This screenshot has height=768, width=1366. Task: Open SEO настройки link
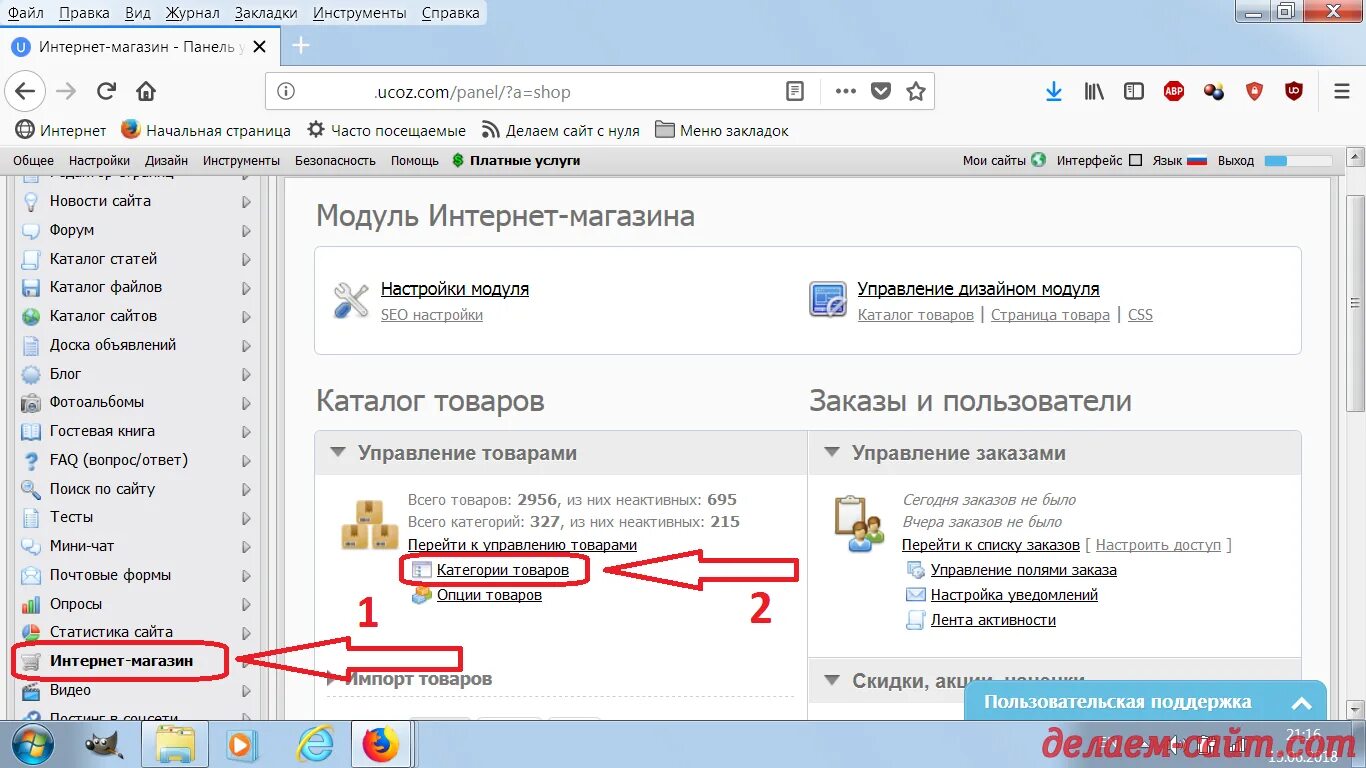432,315
